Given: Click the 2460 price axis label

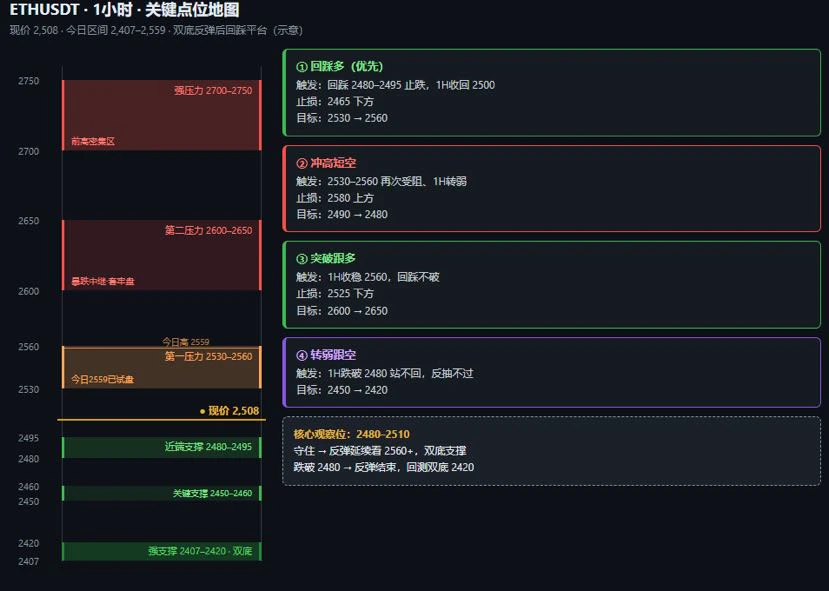Looking at the screenshot, I should pos(29,486).
